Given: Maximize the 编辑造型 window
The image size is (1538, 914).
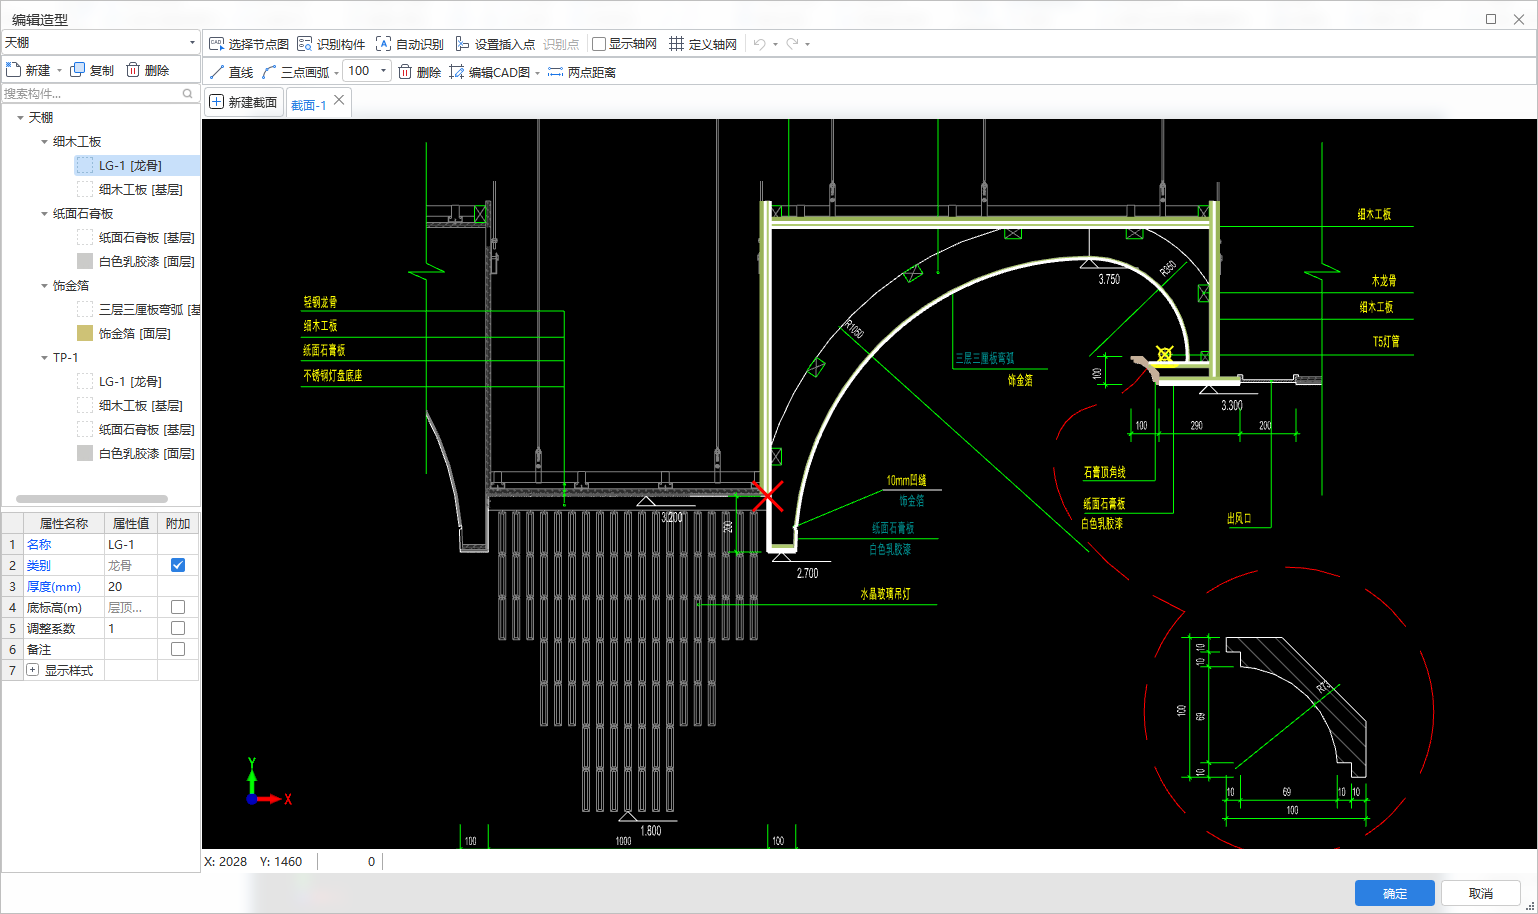Looking at the screenshot, I should tap(1491, 18).
